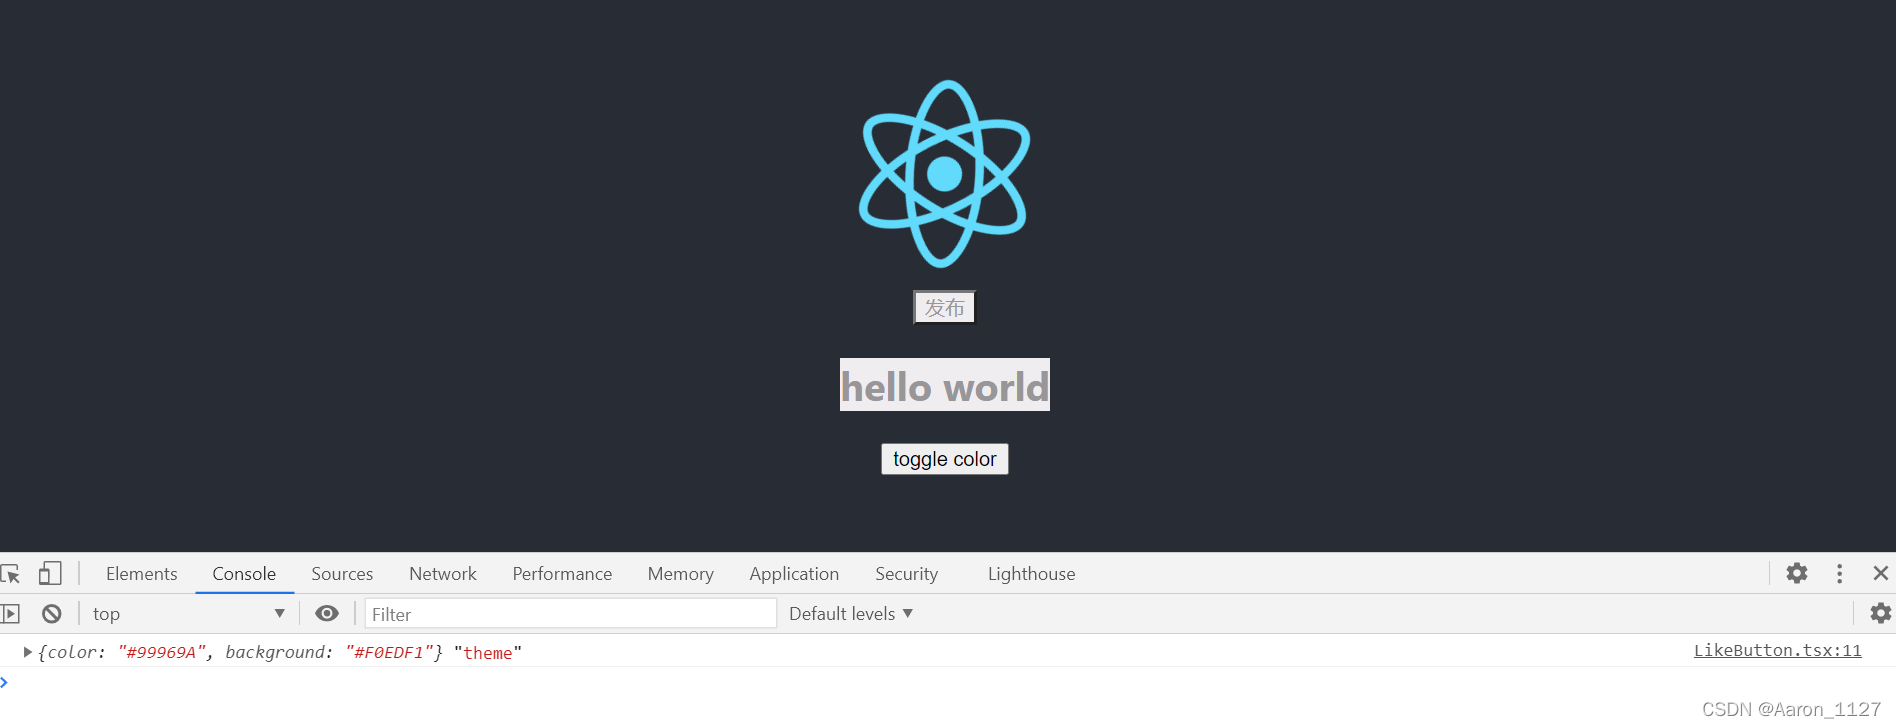Click the "#F0EDF1" background value
The height and width of the screenshot is (728, 1896).
point(389,653)
